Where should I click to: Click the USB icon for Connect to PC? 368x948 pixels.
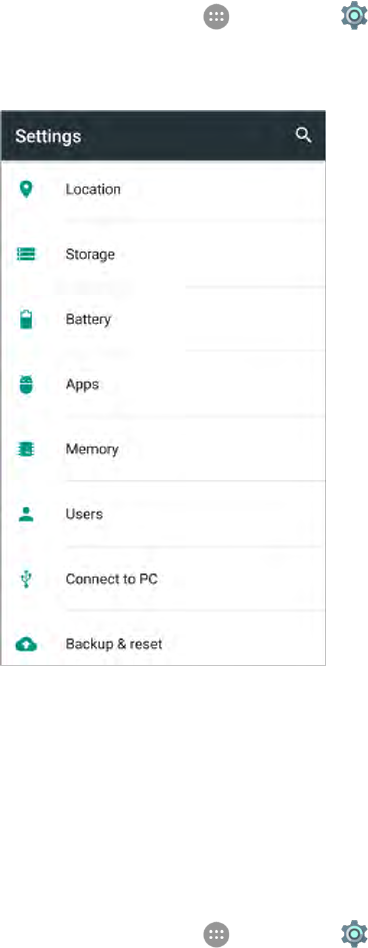click(26, 579)
